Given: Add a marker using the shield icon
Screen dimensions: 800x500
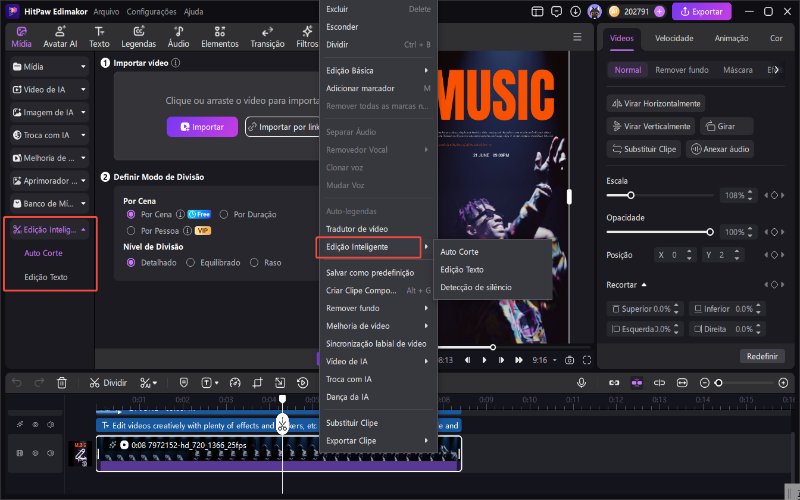Looking at the screenshot, I should [x=184, y=383].
